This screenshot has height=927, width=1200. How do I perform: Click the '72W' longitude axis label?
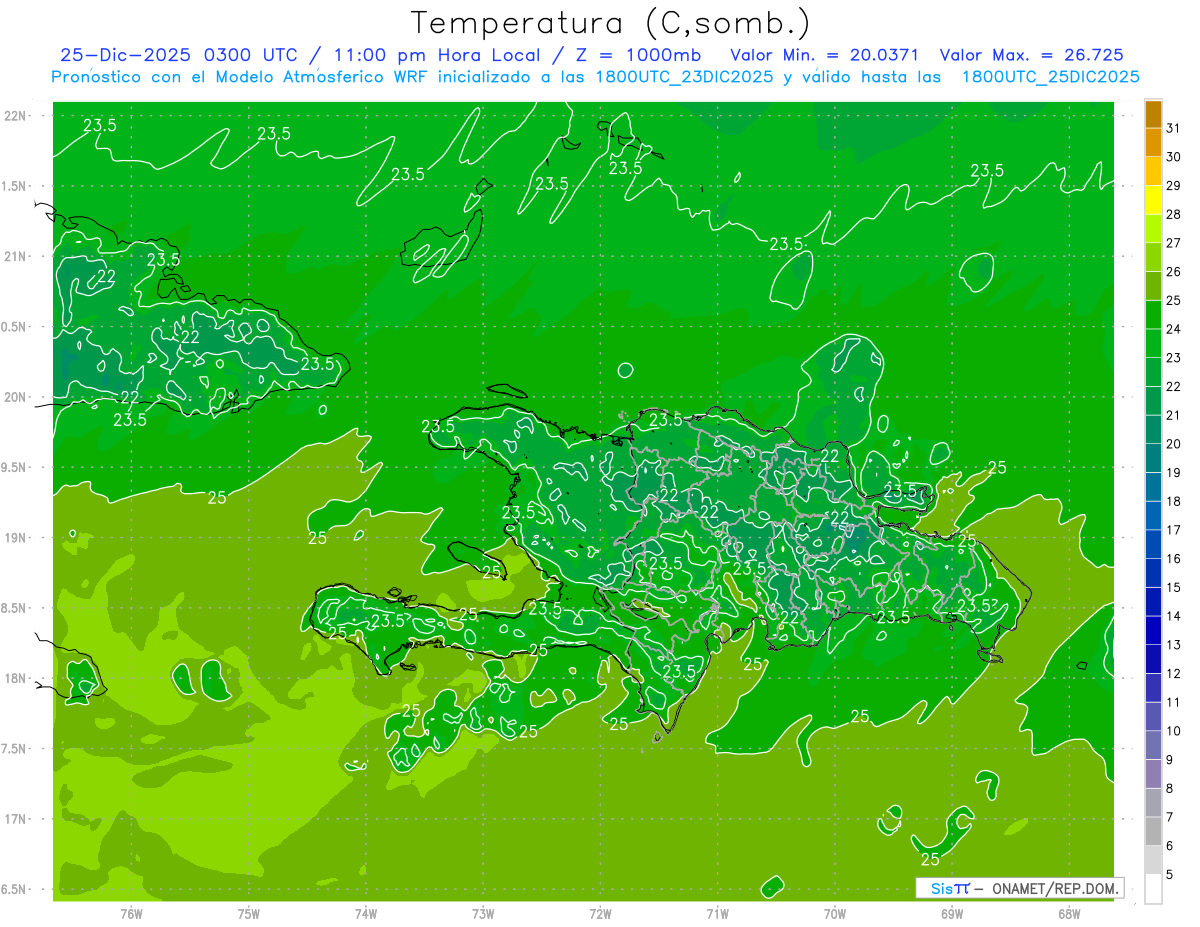pos(600,913)
